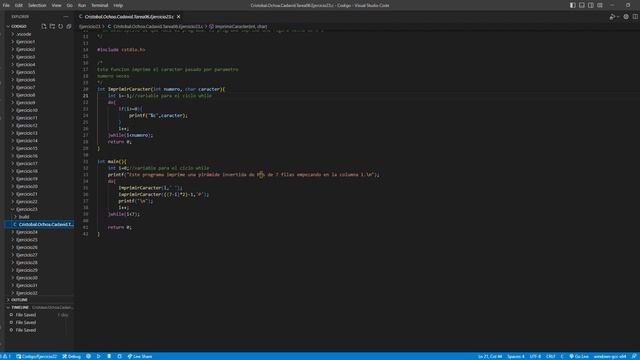Viewport: 640px width, 360px height.
Task: Close the open .c editor tab
Action: click(x=178, y=17)
